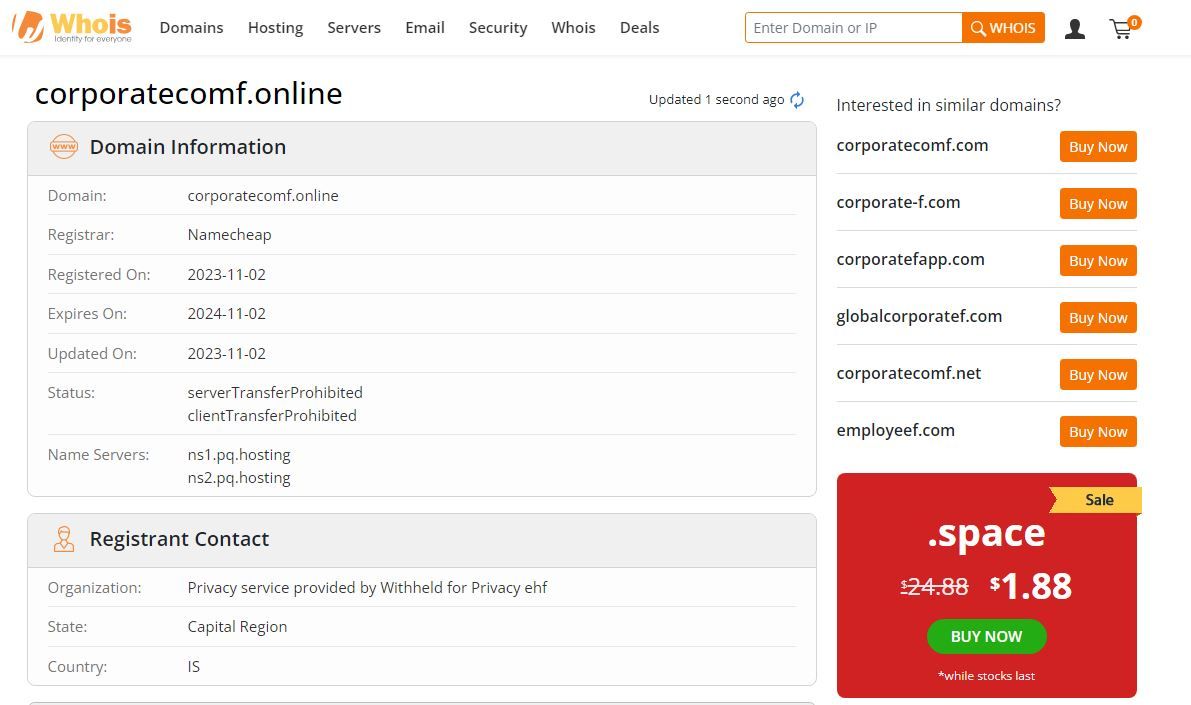Click the globe icon next to Domain Information
Screen dimensions: 1191x705
point(64,146)
